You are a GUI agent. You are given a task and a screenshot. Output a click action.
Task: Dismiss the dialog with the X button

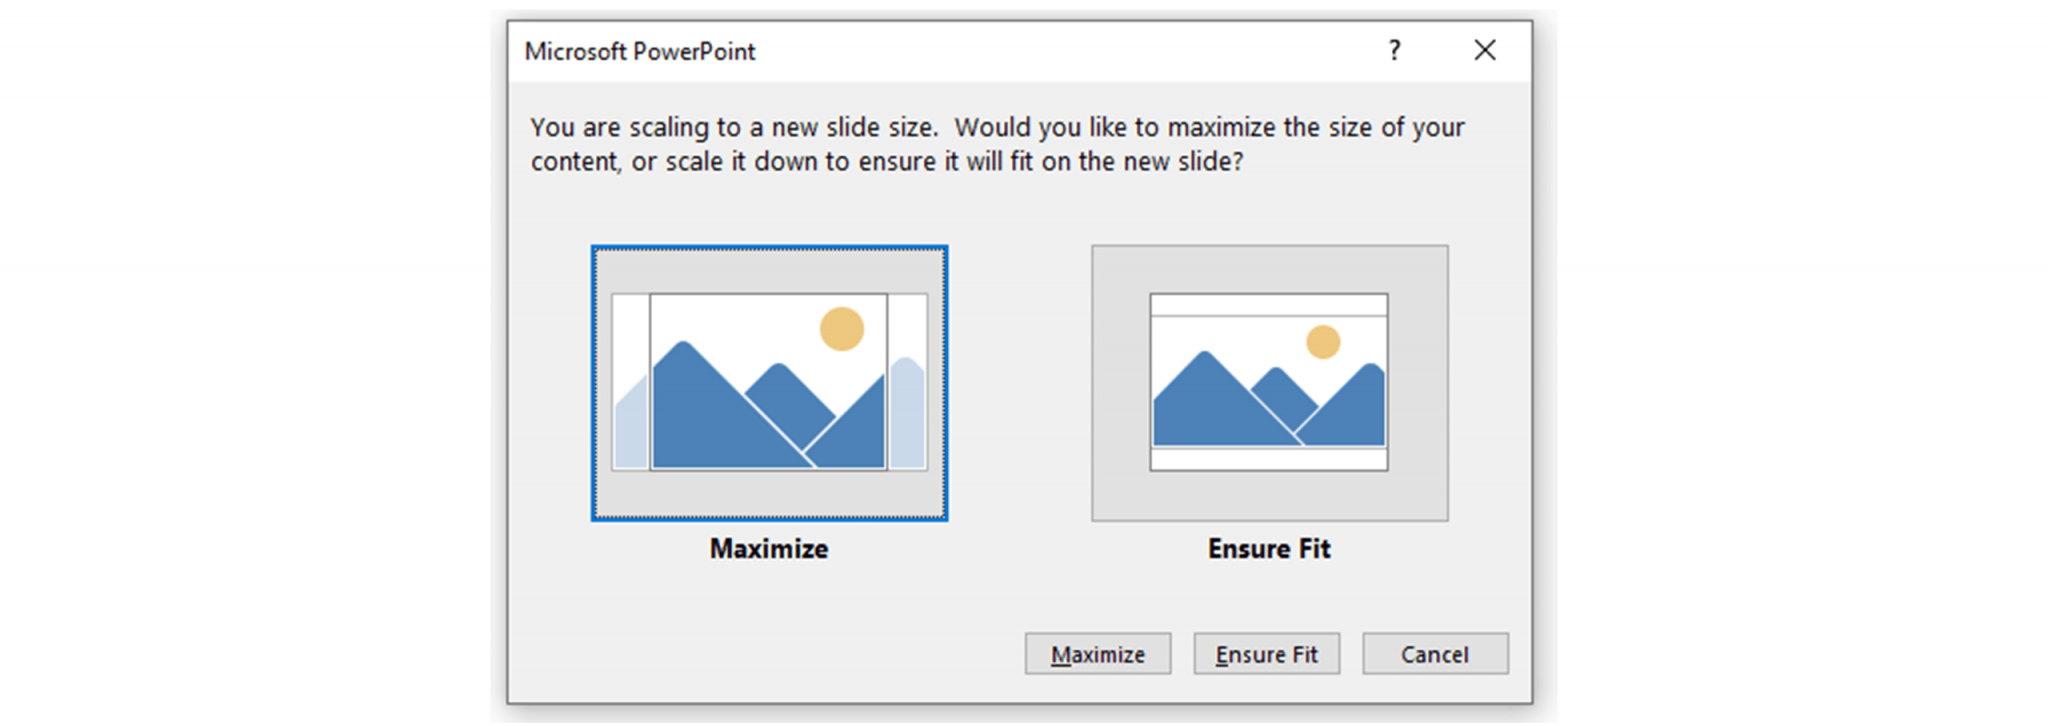pyautogui.click(x=1486, y=50)
